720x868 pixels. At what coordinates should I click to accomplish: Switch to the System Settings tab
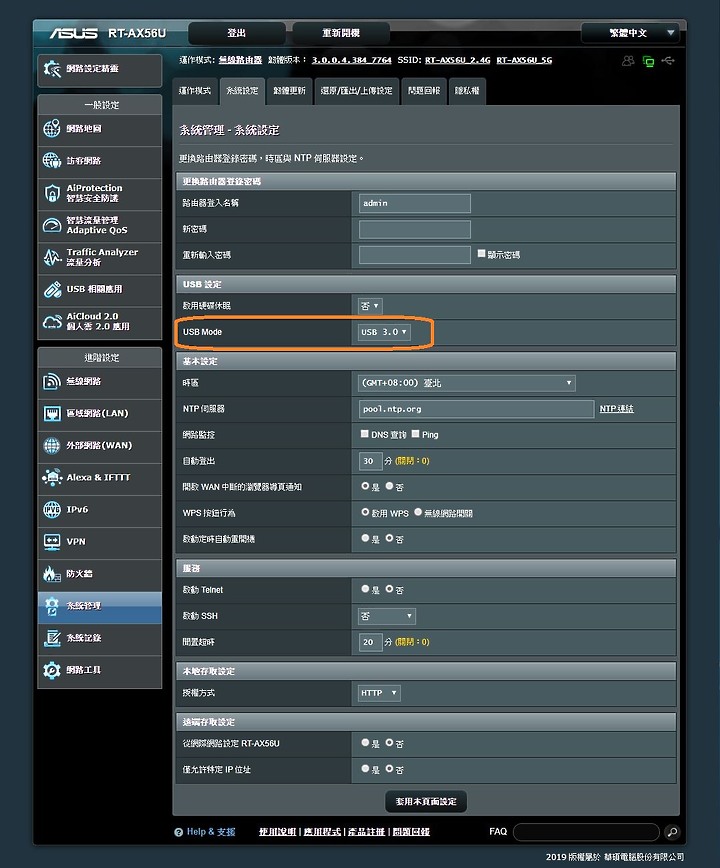pos(242,91)
